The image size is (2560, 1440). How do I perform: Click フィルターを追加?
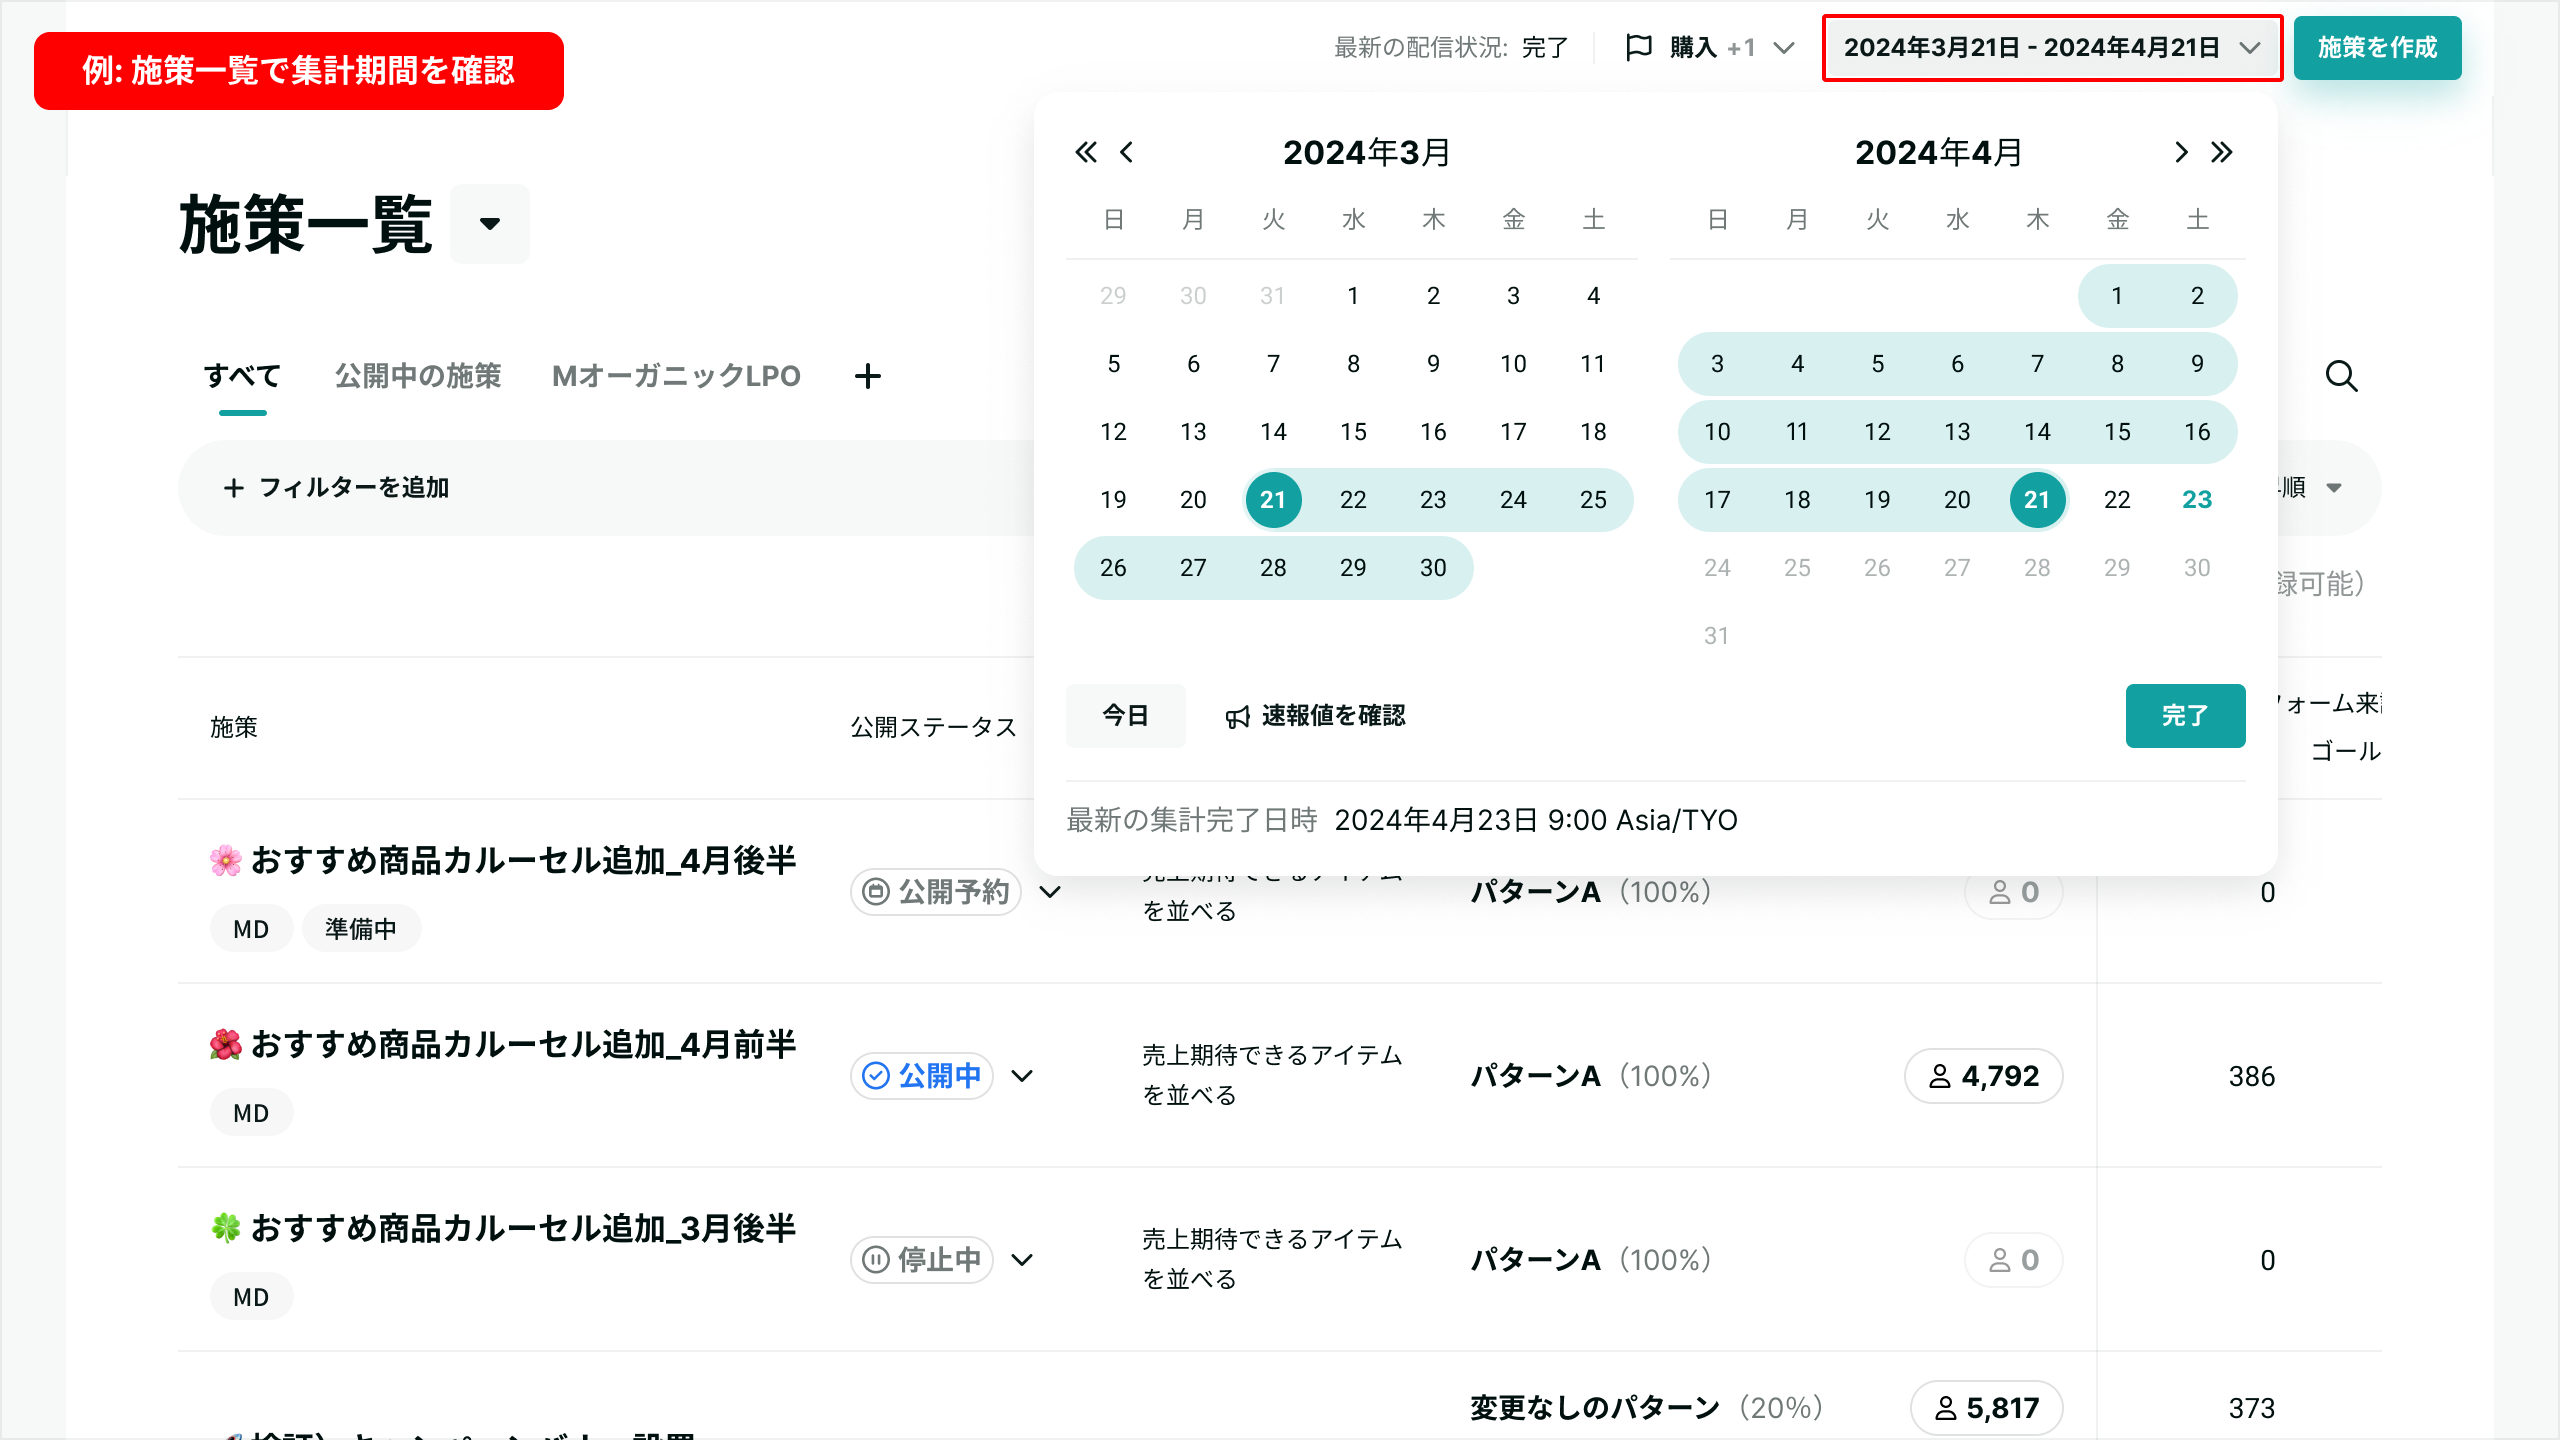click(337, 488)
